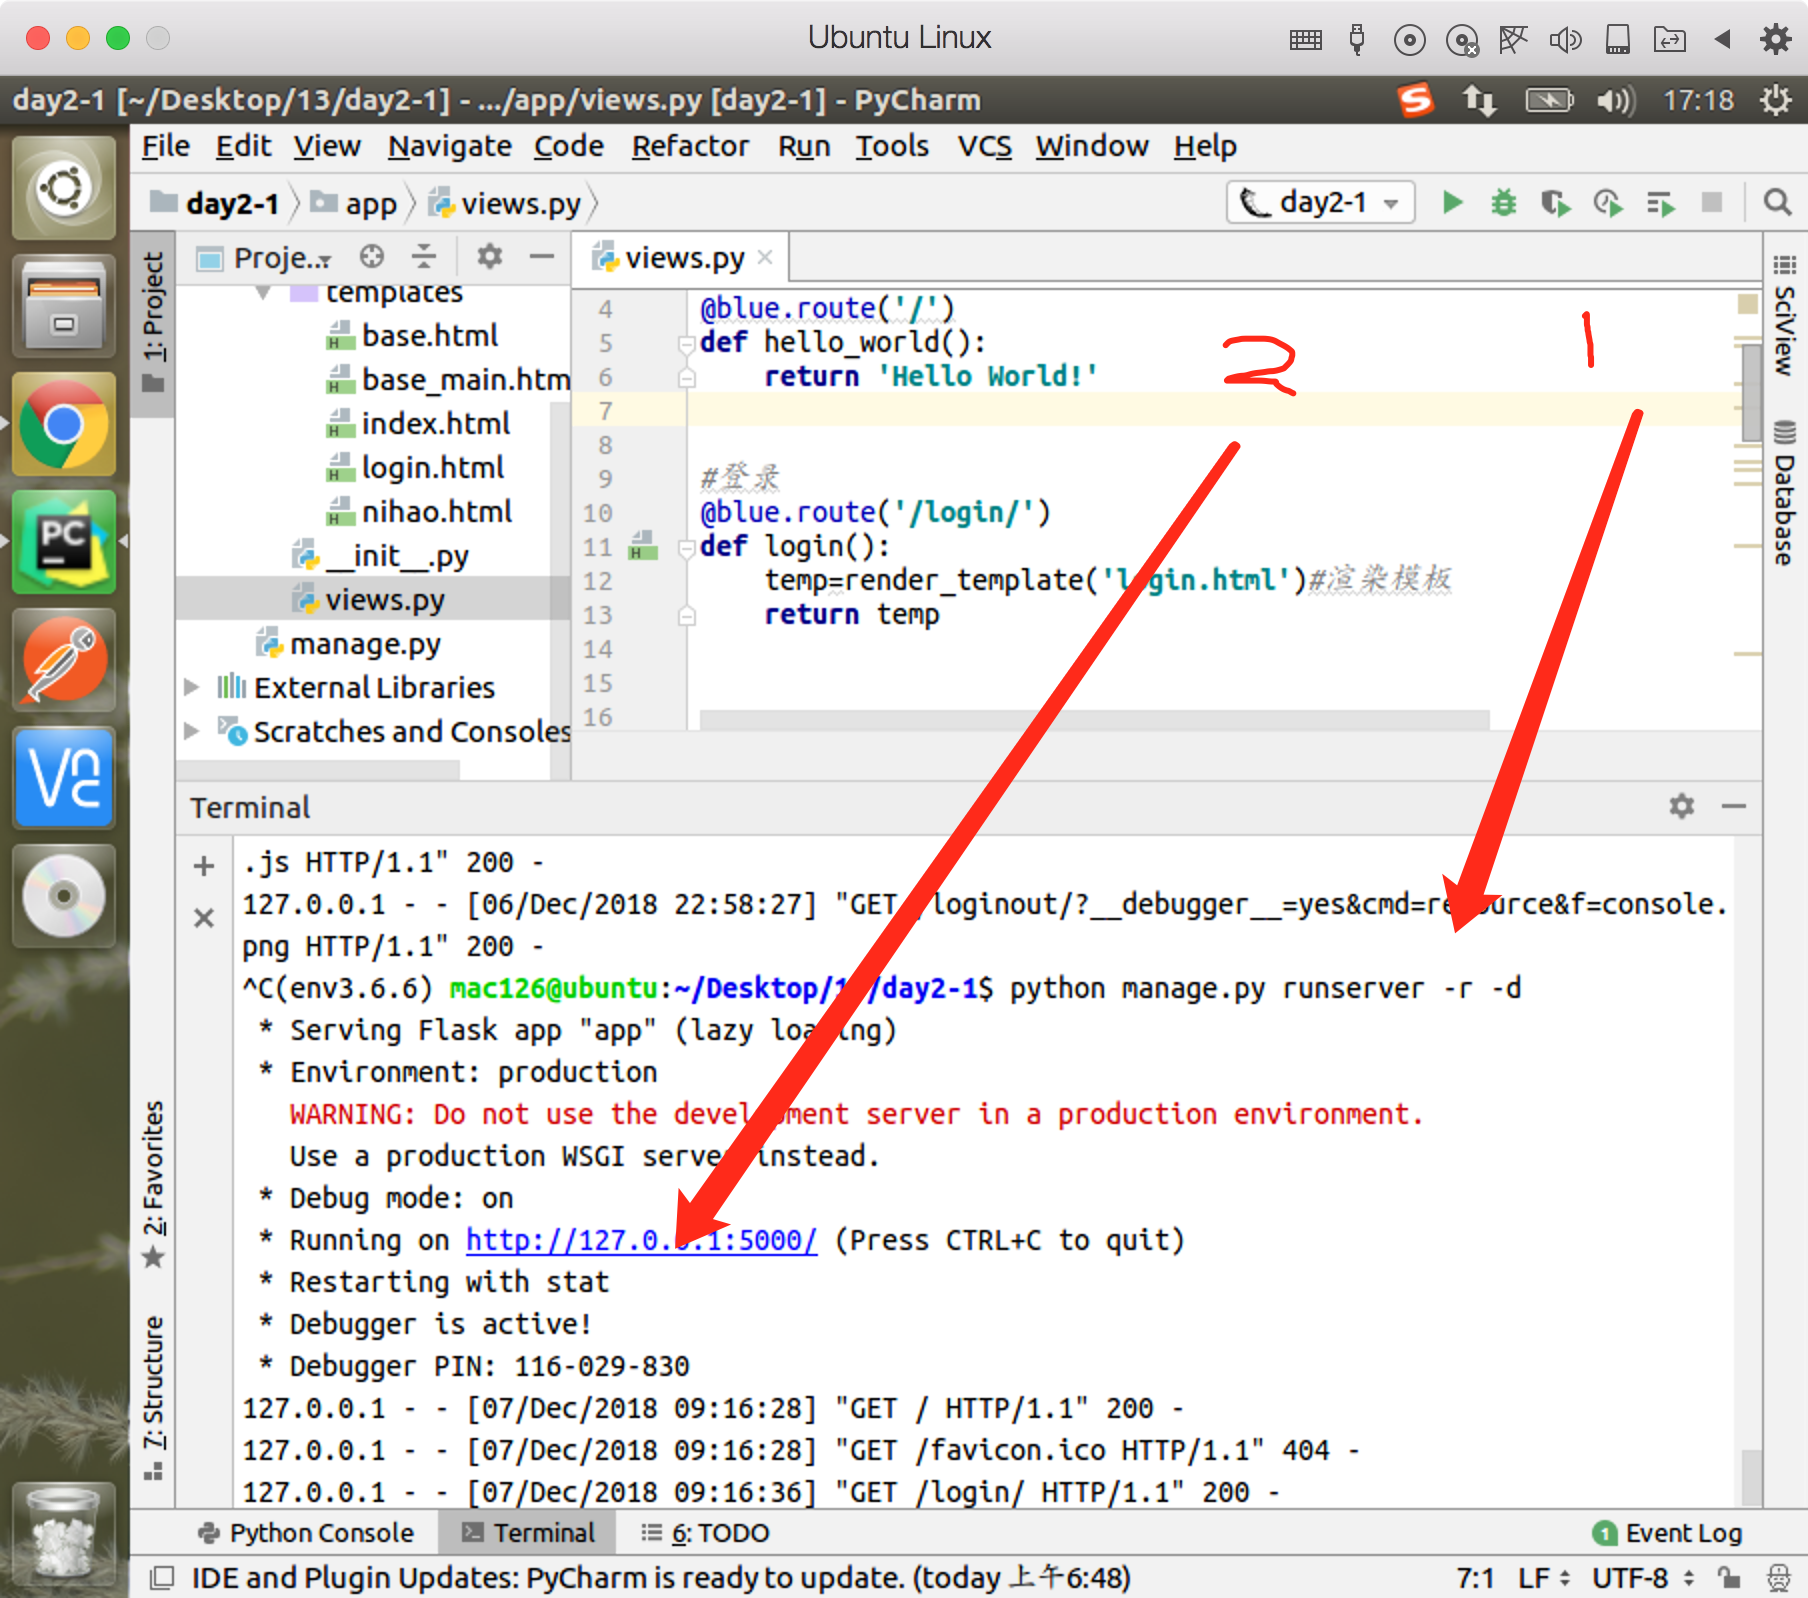Click the app breadcrumb in navigation bar

point(354,203)
